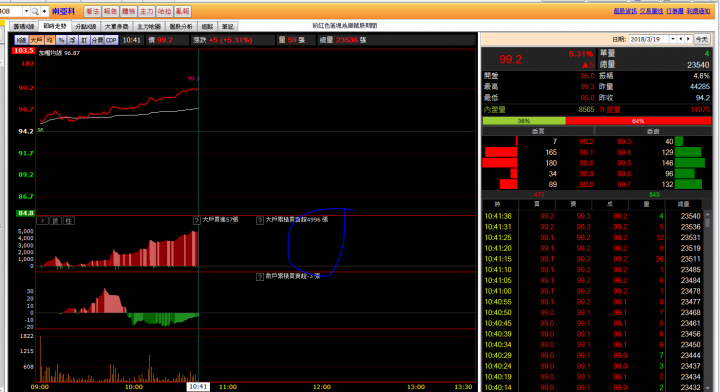Open the 大單券商 tab

pyautogui.click(x=117, y=27)
